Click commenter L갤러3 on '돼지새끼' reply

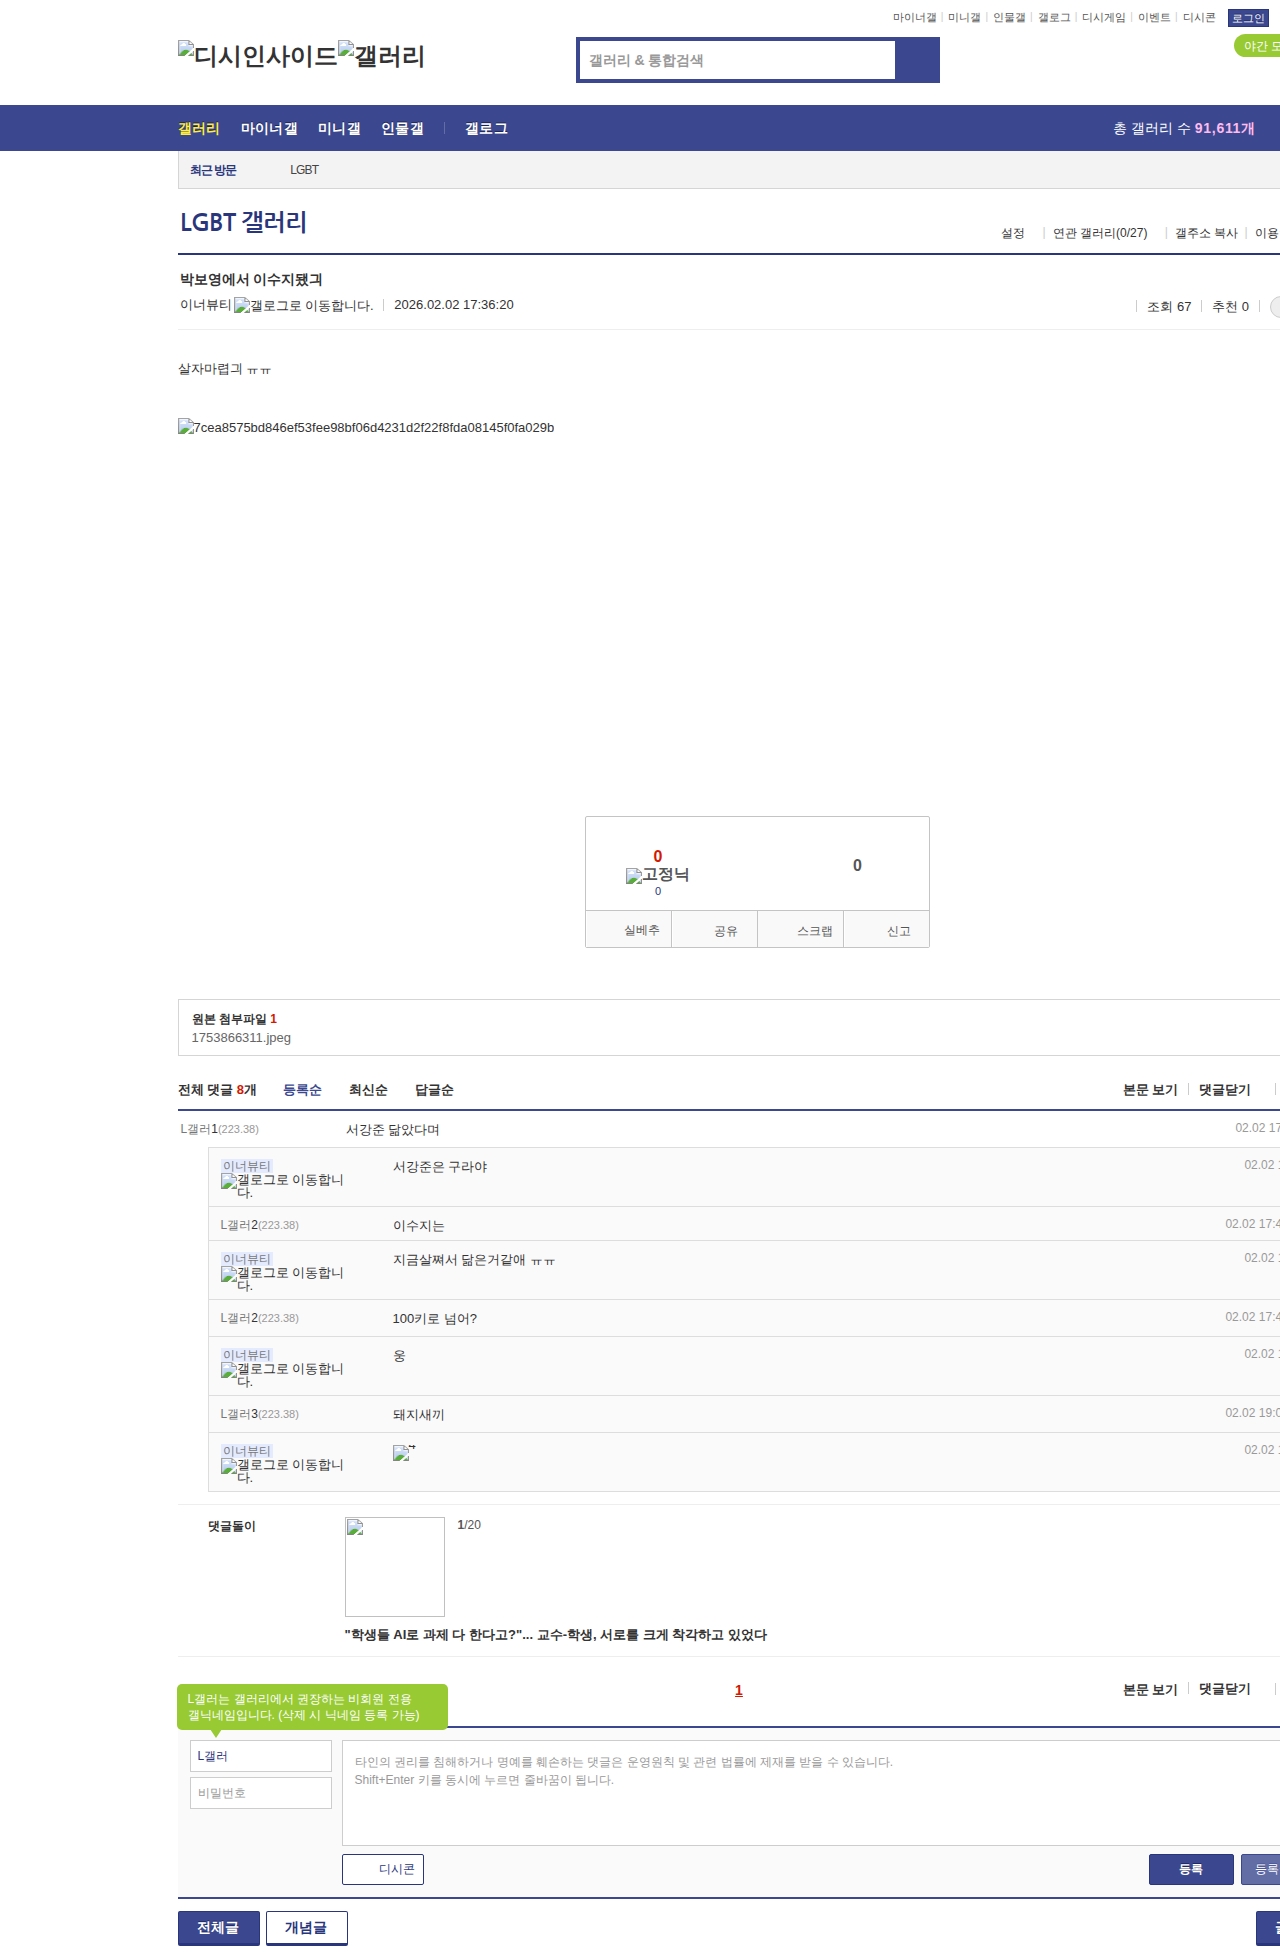point(259,1414)
